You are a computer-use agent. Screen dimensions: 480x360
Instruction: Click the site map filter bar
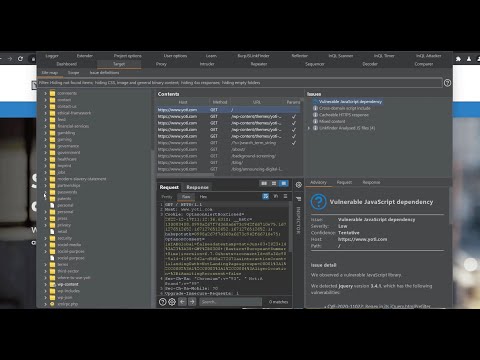(x=240, y=83)
